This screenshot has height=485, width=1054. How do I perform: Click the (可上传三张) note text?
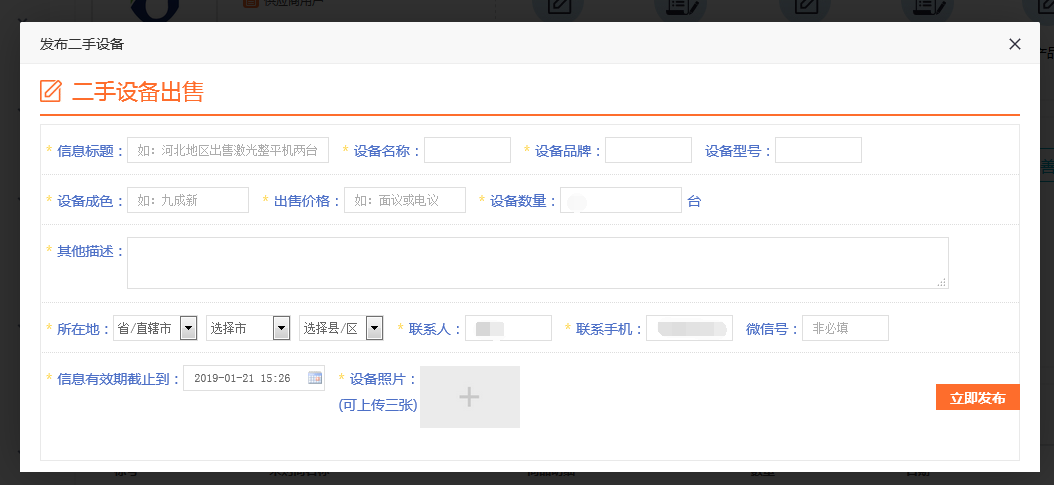tap(378, 405)
